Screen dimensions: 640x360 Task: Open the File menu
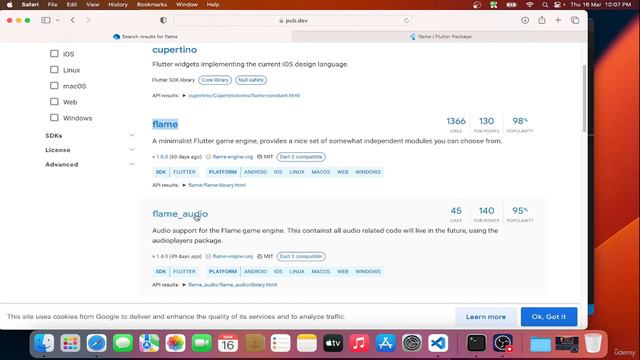(x=52, y=4)
